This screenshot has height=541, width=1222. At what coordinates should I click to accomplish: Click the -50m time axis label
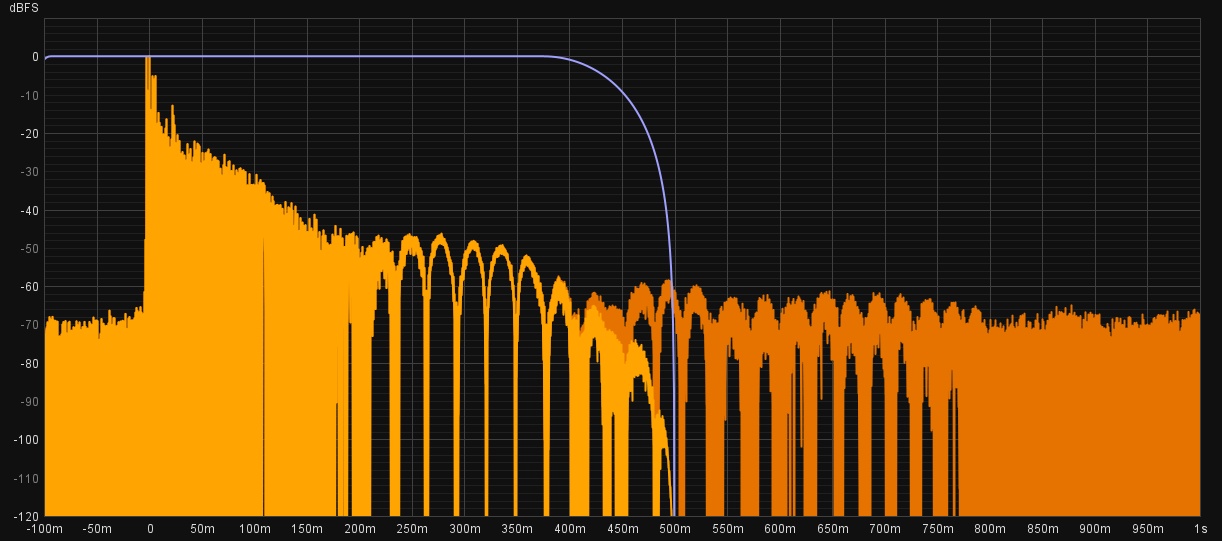(97, 529)
